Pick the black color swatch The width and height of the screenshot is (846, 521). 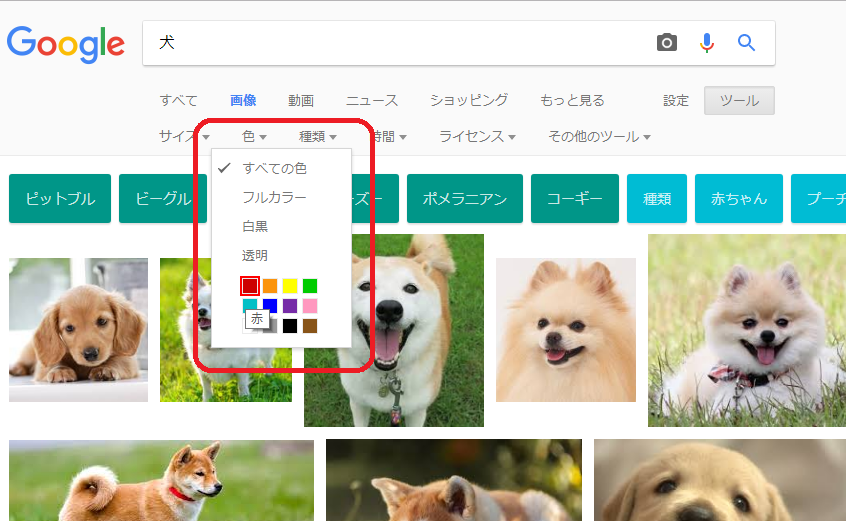[x=290, y=326]
